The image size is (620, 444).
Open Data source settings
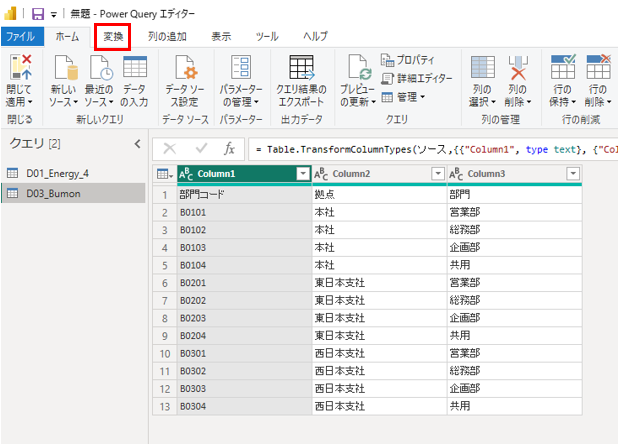(185, 67)
